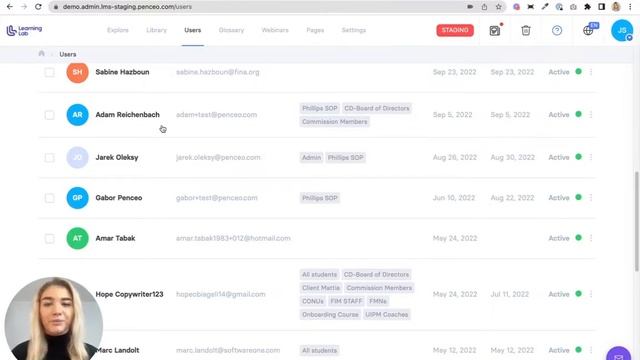The height and width of the screenshot is (360, 640).
Task: Open the JS user profile avatar
Action: click(622, 30)
